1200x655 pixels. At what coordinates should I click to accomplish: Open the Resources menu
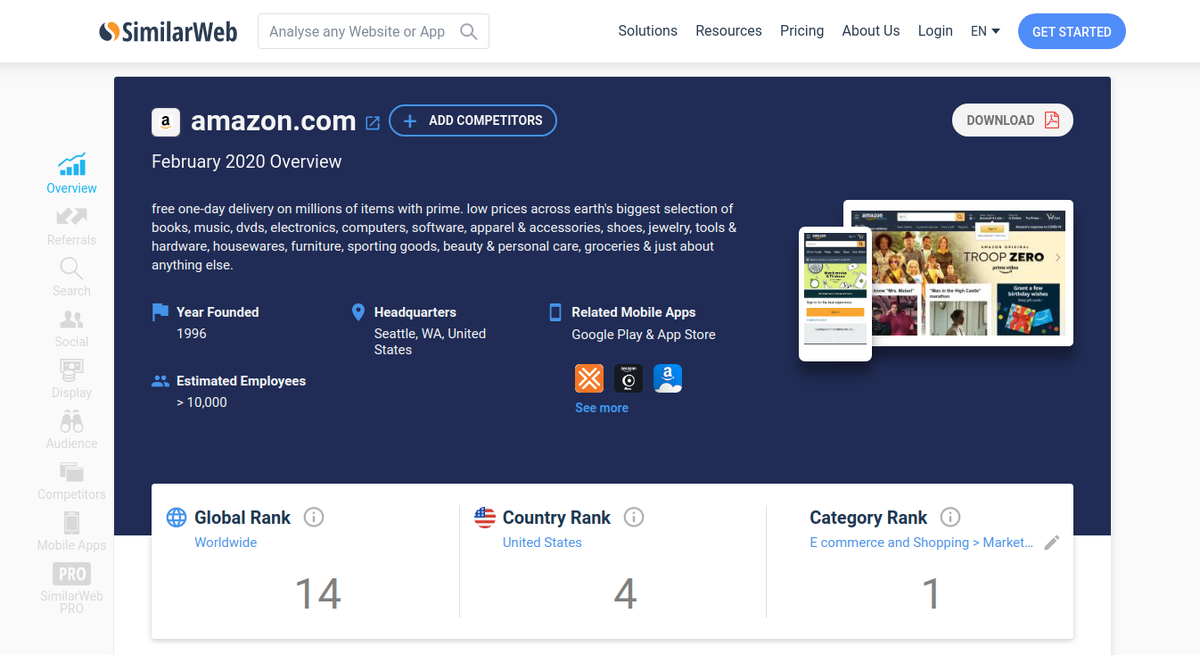pos(729,31)
